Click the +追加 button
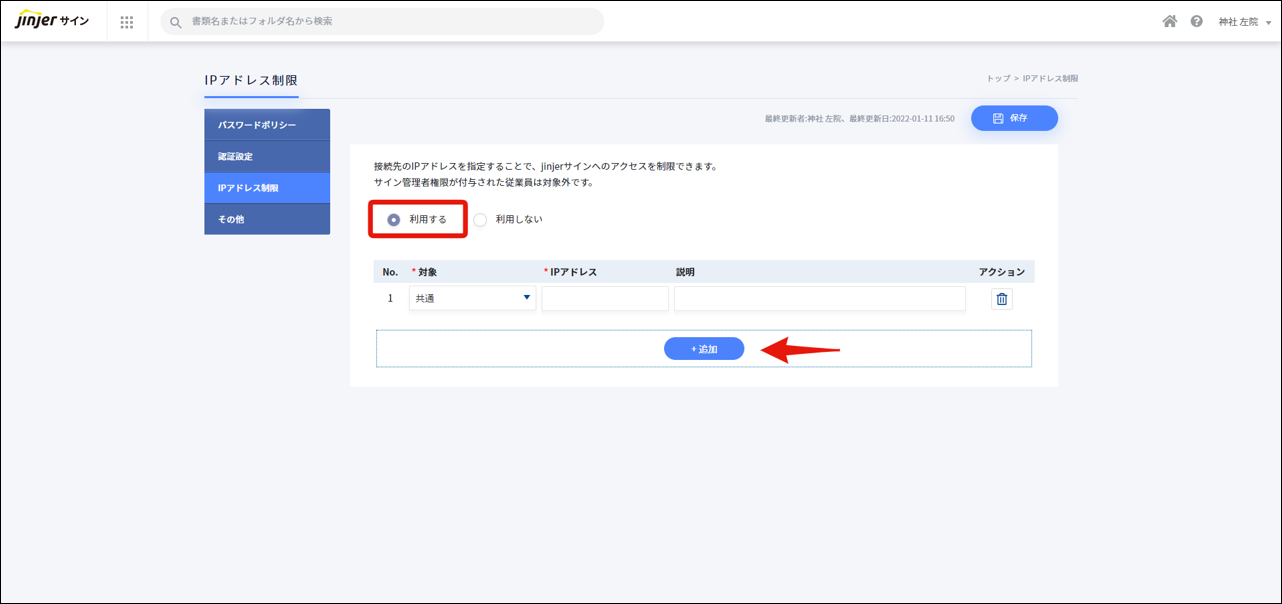This screenshot has width=1282, height=604. [x=704, y=349]
